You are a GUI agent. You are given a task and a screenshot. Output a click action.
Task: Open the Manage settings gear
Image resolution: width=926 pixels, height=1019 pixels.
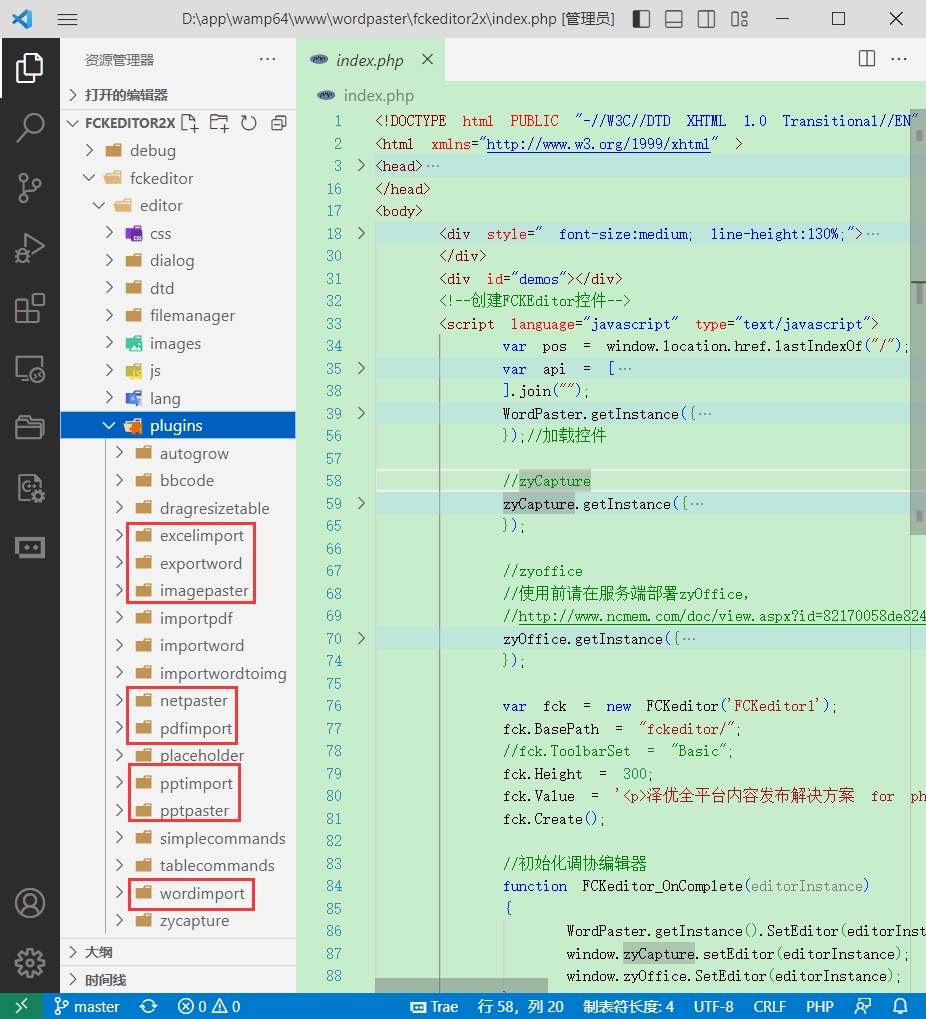pos(30,963)
